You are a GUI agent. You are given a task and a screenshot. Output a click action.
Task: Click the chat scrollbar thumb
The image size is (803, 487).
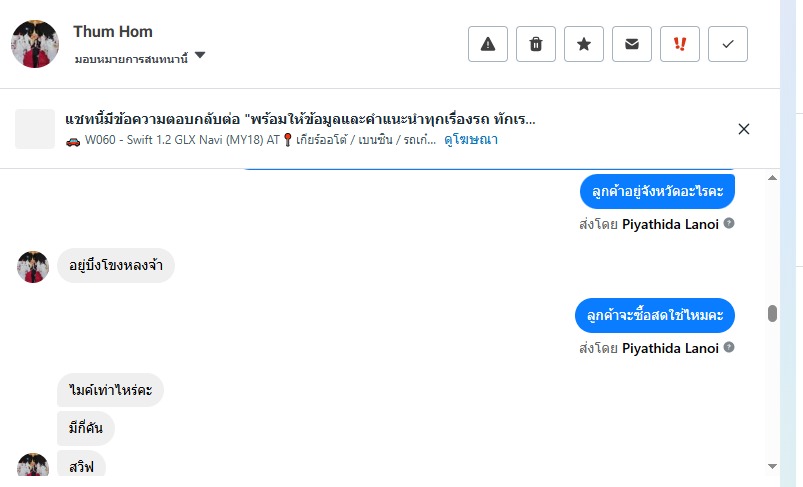pyautogui.click(x=772, y=313)
